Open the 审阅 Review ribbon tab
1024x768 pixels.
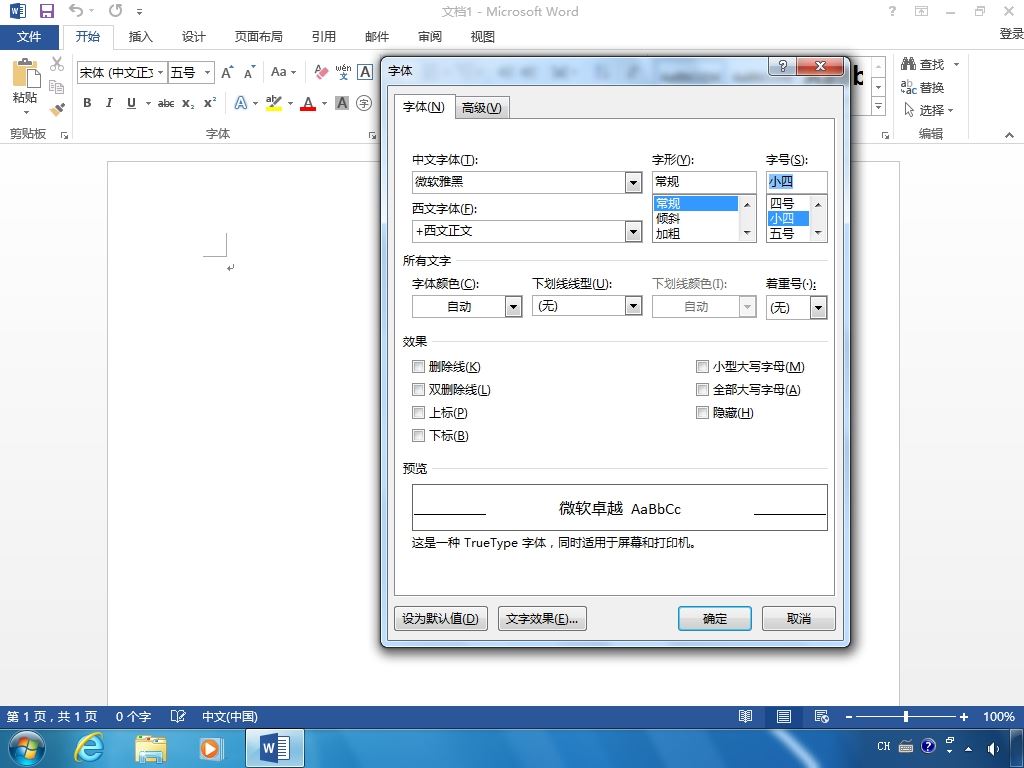(x=430, y=37)
